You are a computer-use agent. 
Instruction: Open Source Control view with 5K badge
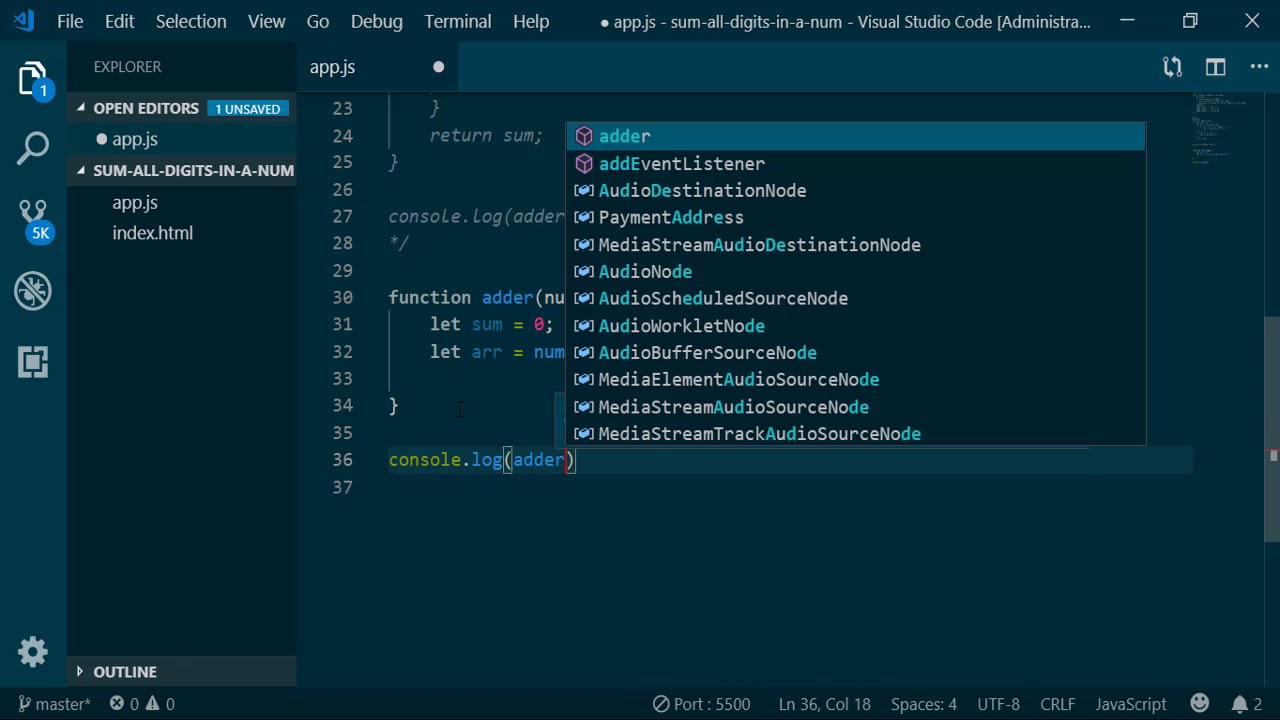tap(33, 220)
